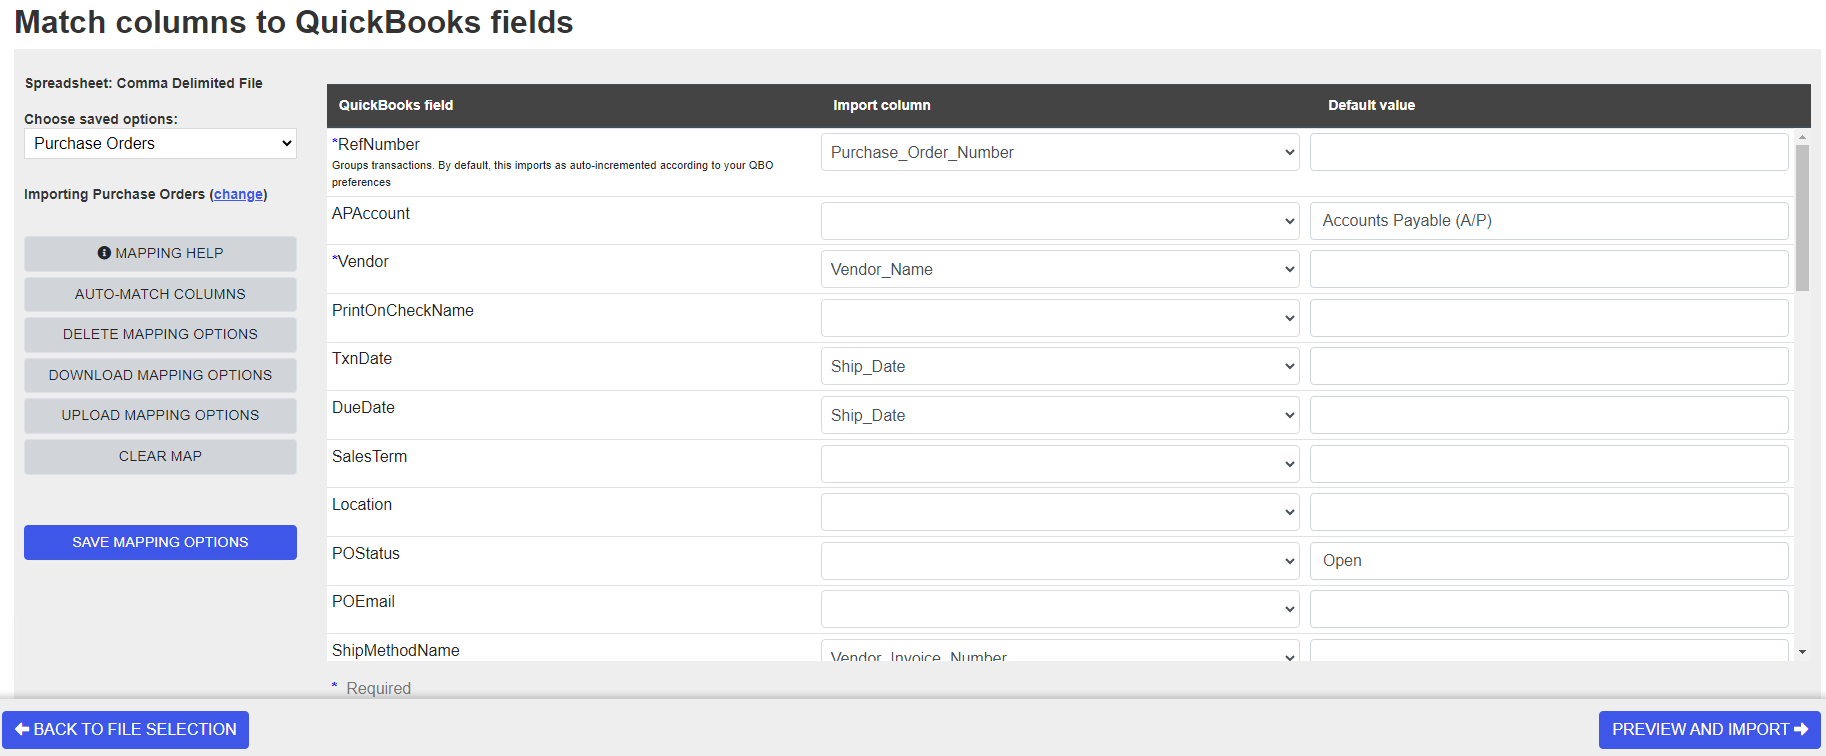Click the DueDate field label
The width and height of the screenshot is (1826, 756).
(x=363, y=407)
